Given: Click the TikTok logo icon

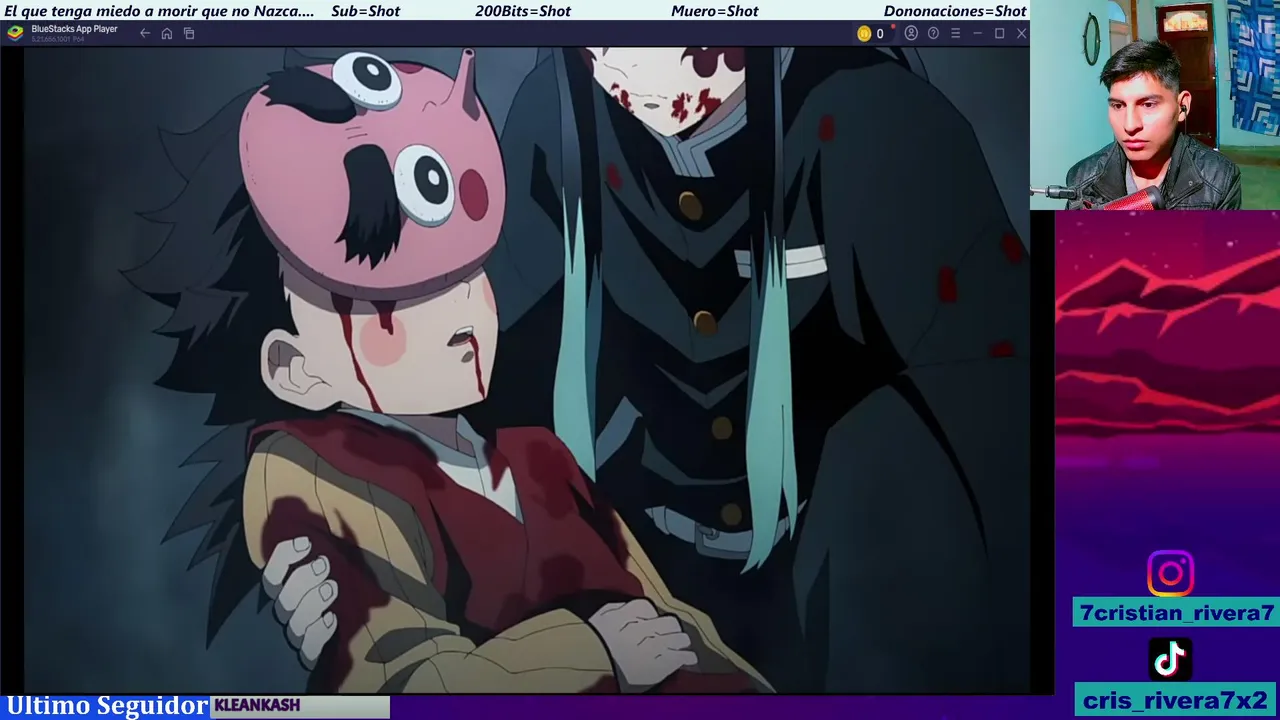Looking at the screenshot, I should [x=1170, y=658].
